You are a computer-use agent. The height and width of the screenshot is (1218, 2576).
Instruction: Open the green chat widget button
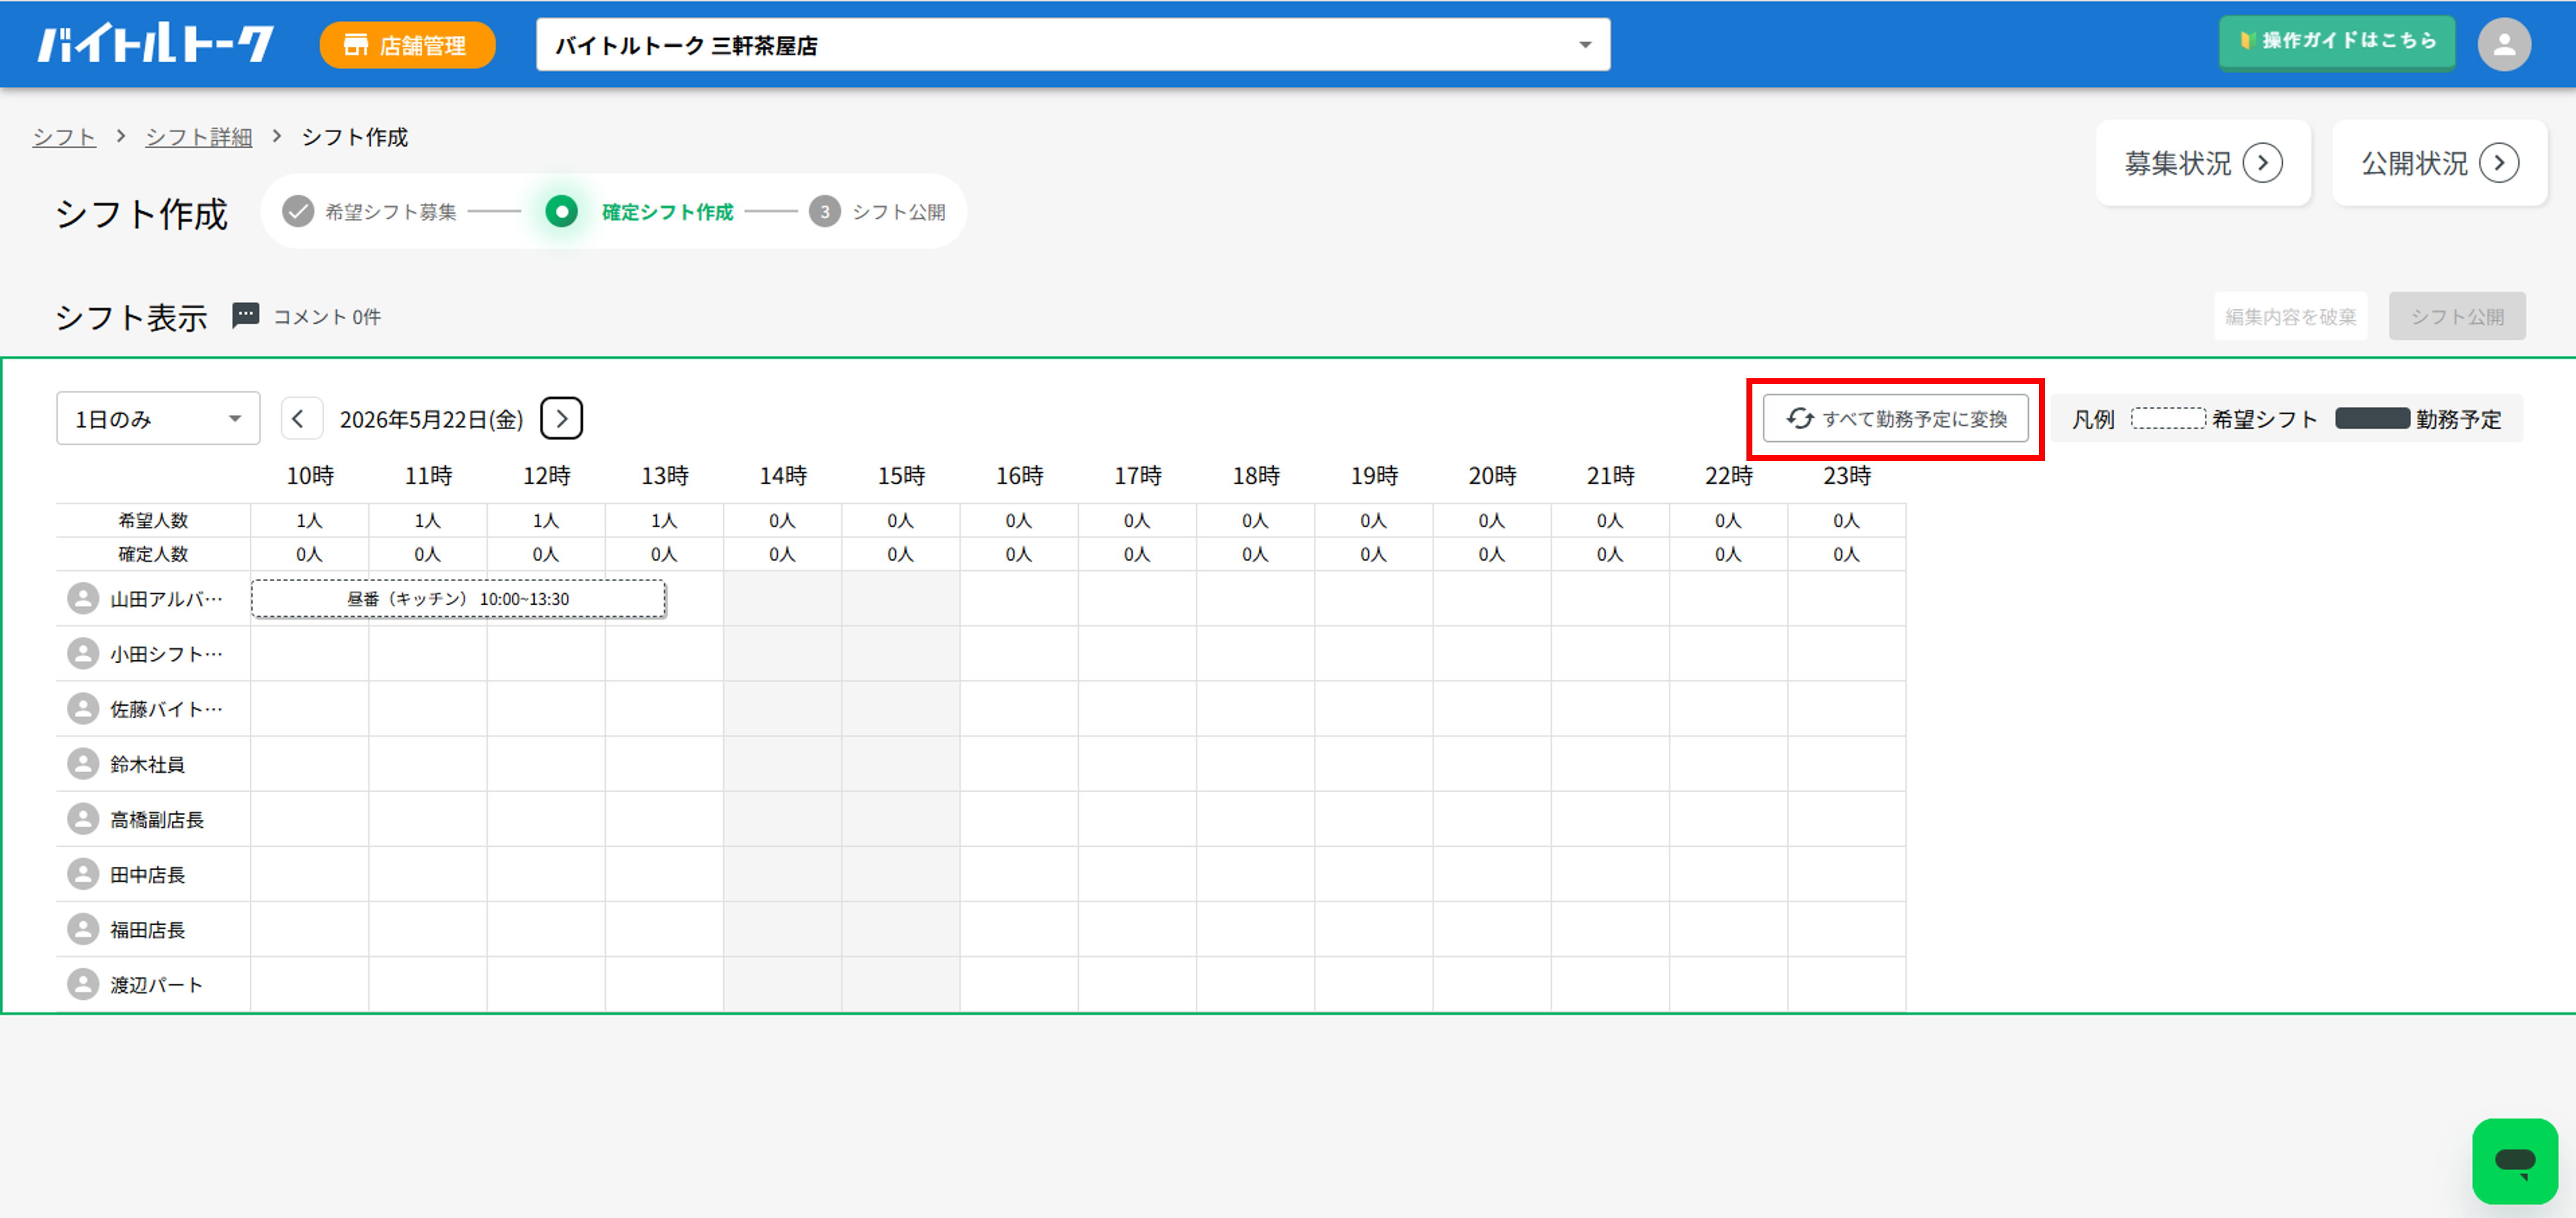tap(2515, 1161)
